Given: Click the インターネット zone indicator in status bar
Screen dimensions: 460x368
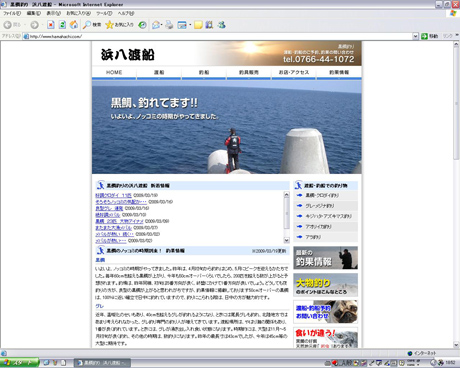Looking at the screenshot, I should coord(422,353).
